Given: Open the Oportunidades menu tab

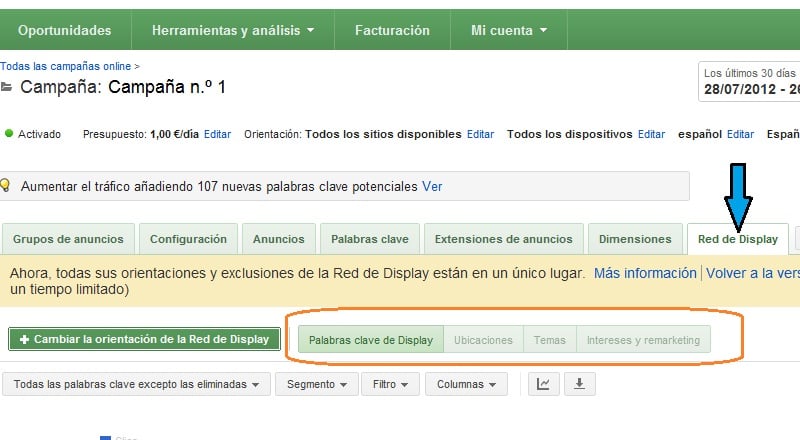Looking at the screenshot, I should tap(64, 30).
